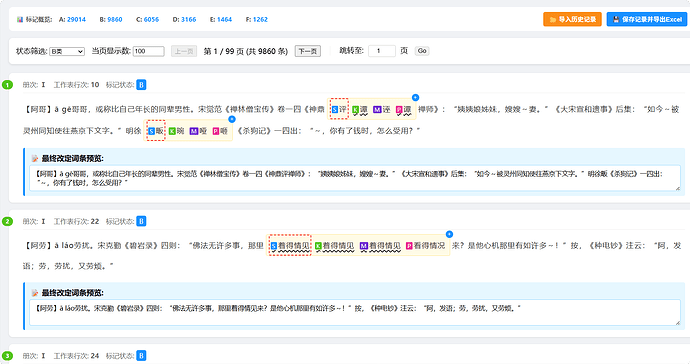Screen dimensions: 690x364
Task: Click the 上一页 button
Action: pyautogui.click(x=184, y=51)
